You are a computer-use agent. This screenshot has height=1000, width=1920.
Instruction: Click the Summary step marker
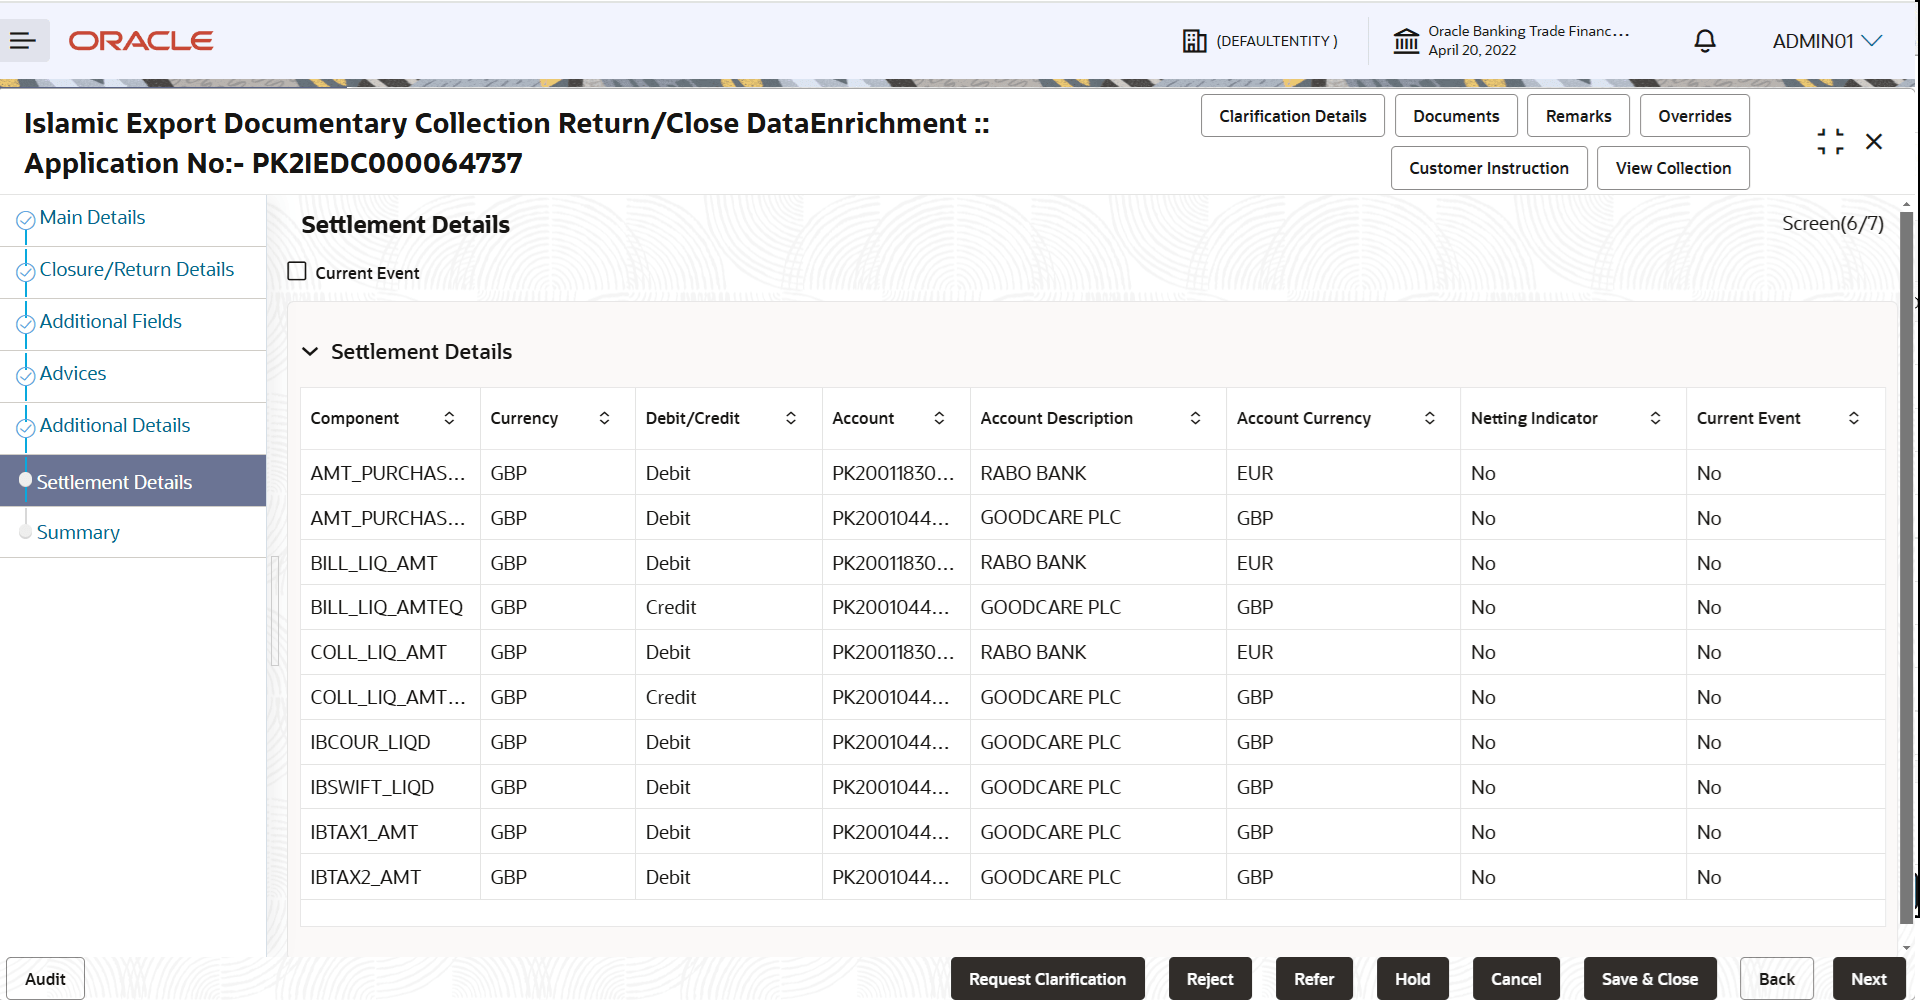(26, 532)
